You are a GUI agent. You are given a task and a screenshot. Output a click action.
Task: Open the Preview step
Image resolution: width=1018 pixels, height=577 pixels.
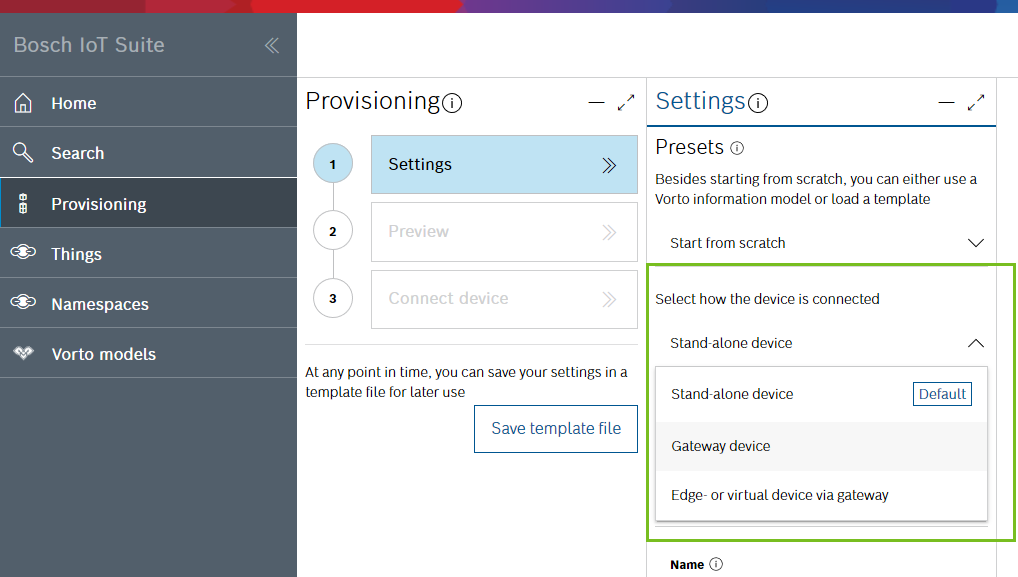(504, 232)
